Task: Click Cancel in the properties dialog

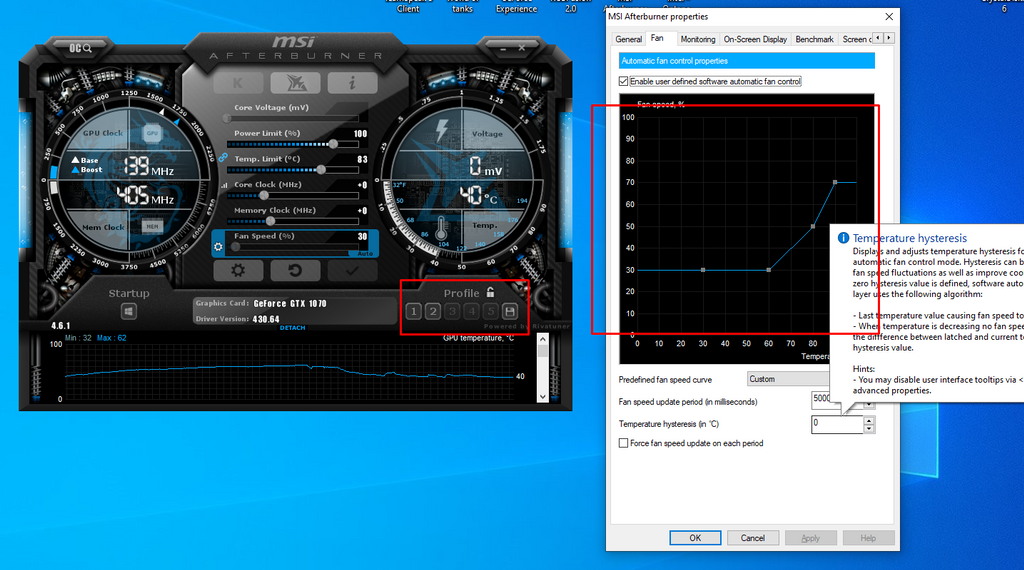Action: pyautogui.click(x=752, y=538)
